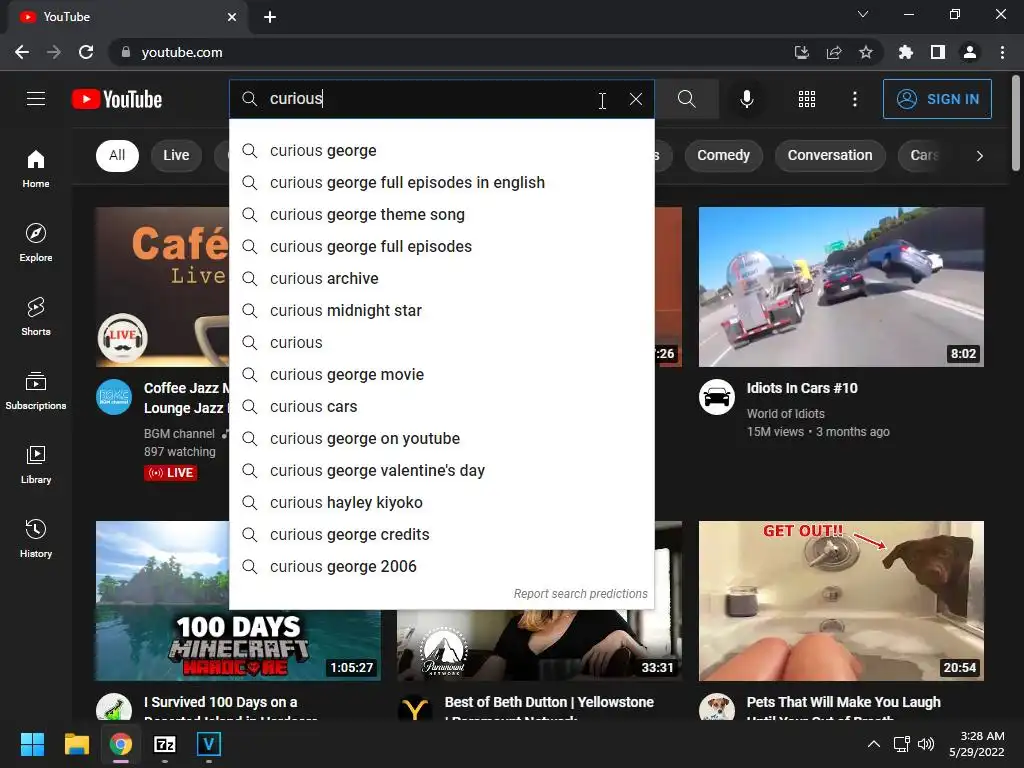Share this page via the share icon
Image resolution: width=1024 pixels, height=768 pixels.
(834, 52)
